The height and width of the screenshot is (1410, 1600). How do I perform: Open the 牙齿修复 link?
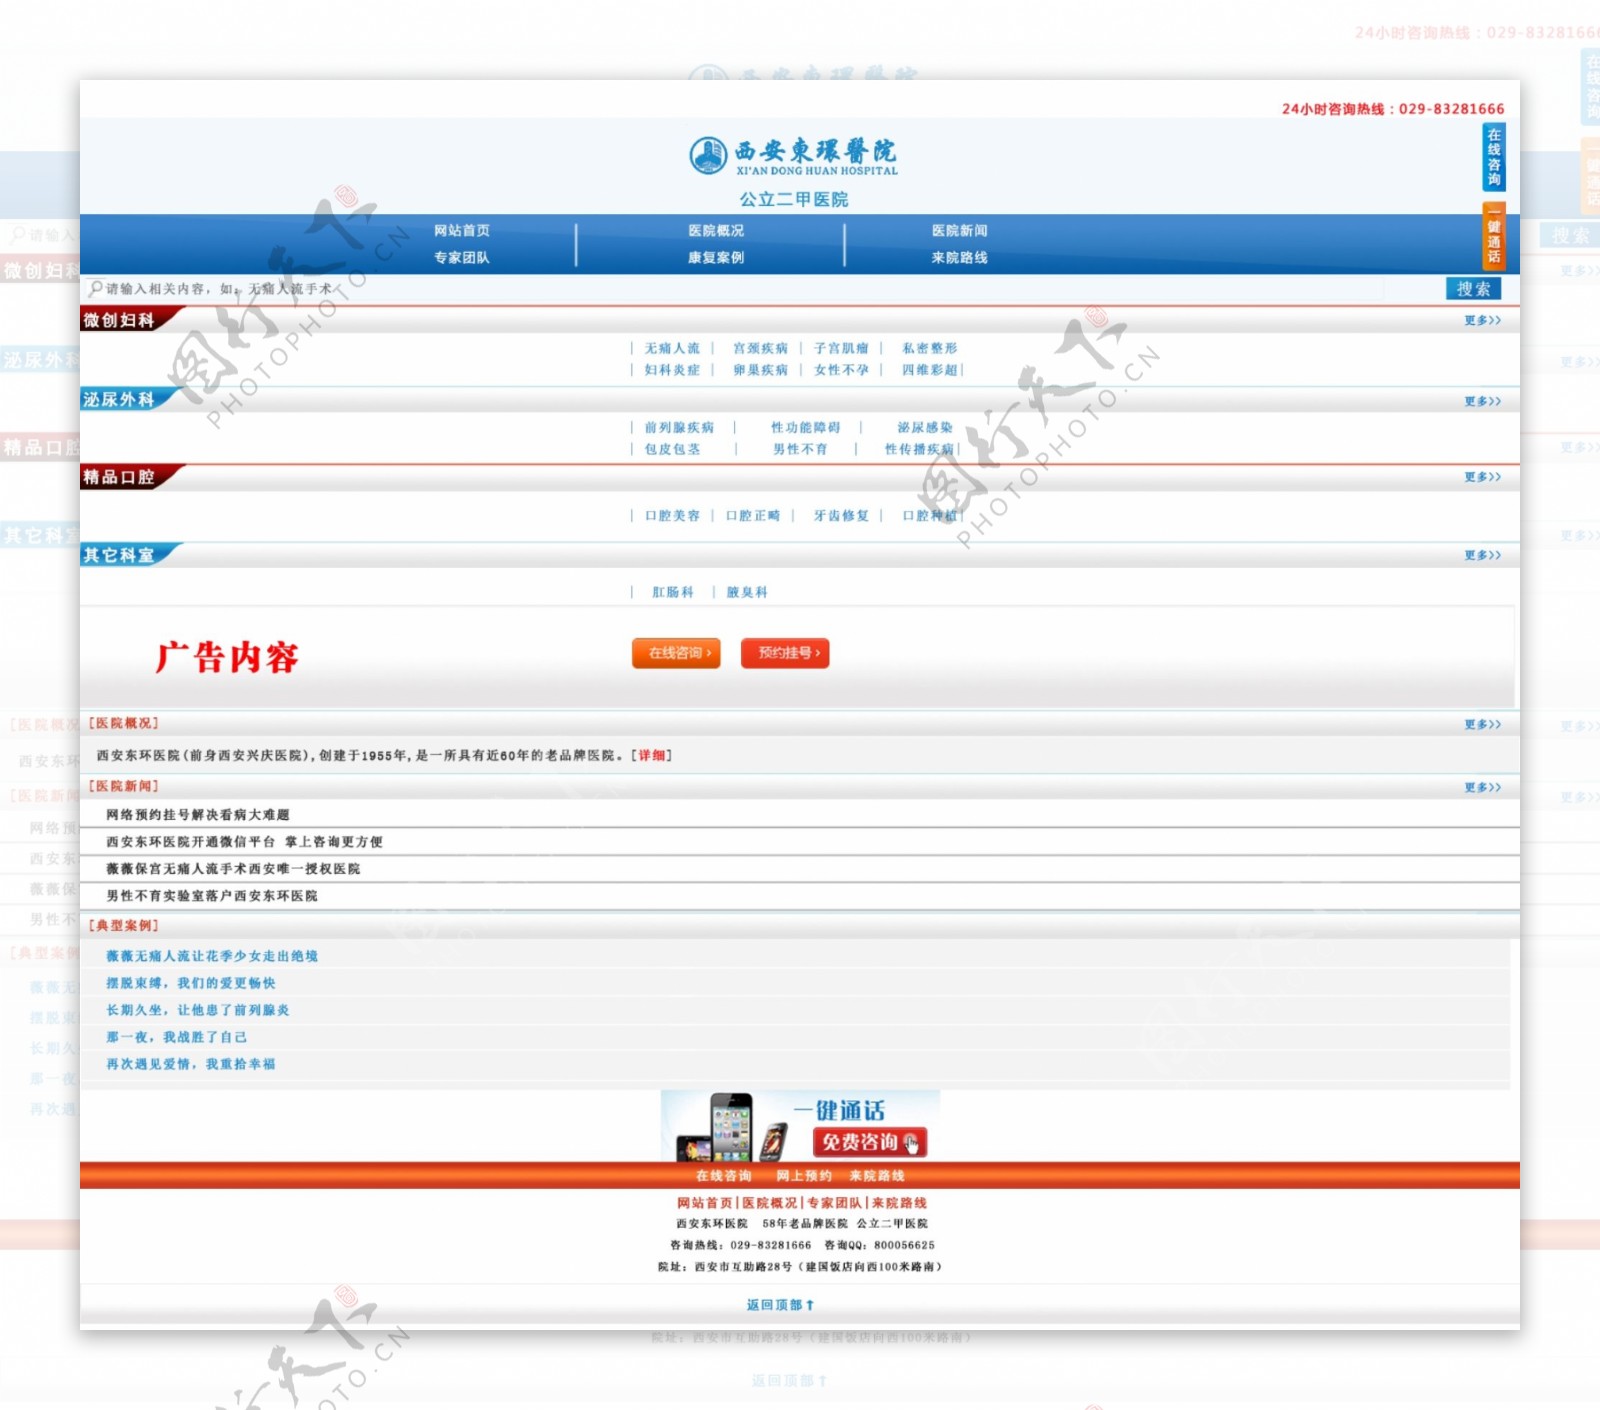(841, 516)
